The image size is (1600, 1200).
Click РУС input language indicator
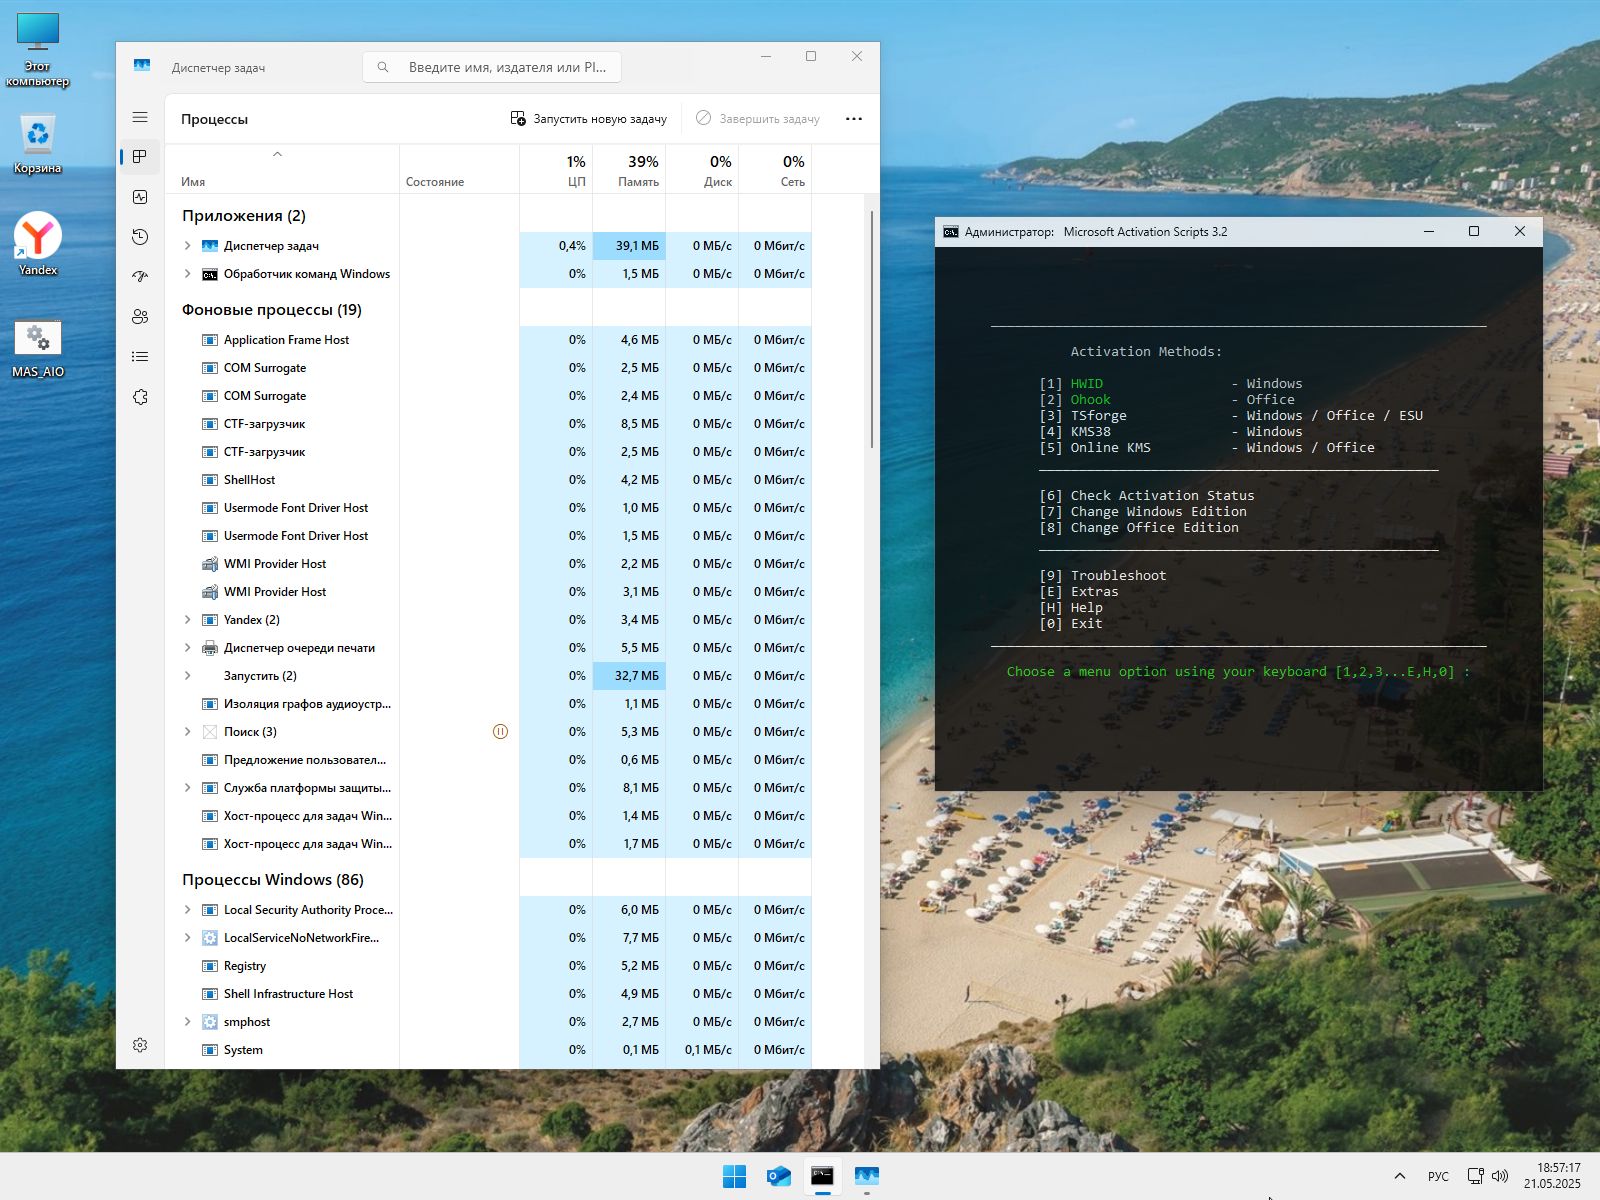[1438, 1176]
